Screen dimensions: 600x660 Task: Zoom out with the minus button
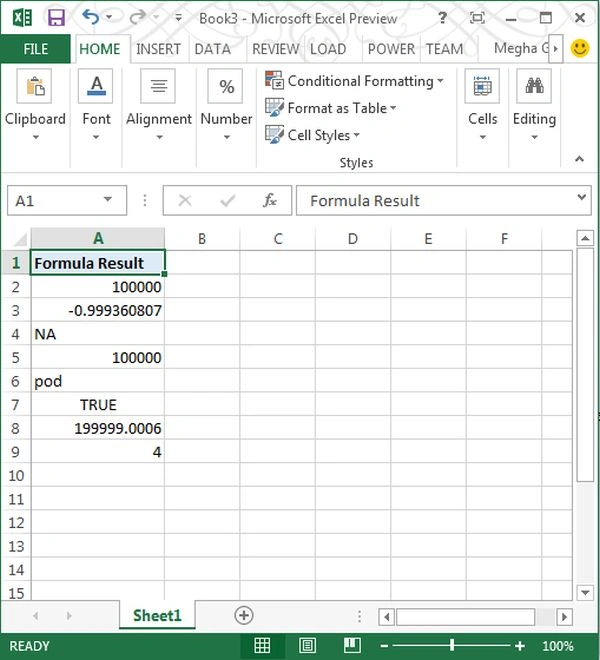click(x=384, y=646)
